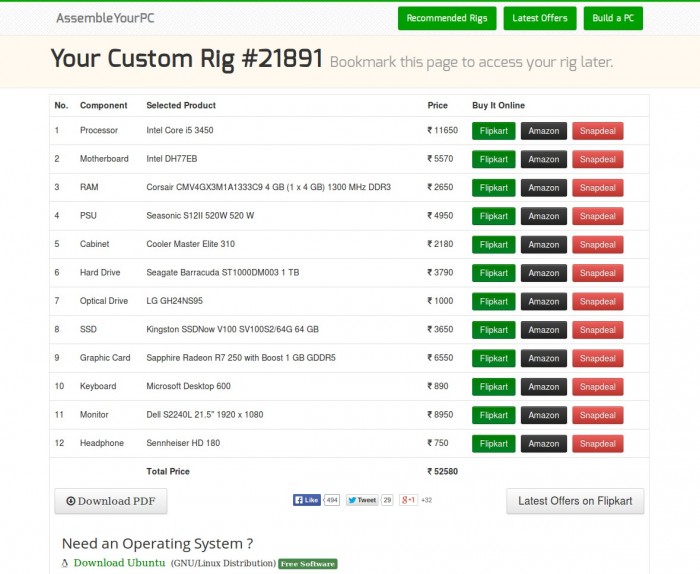Viewport: 700px width, 574px height.
Task: Follow the Download Ubuntu link
Action: (119, 563)
